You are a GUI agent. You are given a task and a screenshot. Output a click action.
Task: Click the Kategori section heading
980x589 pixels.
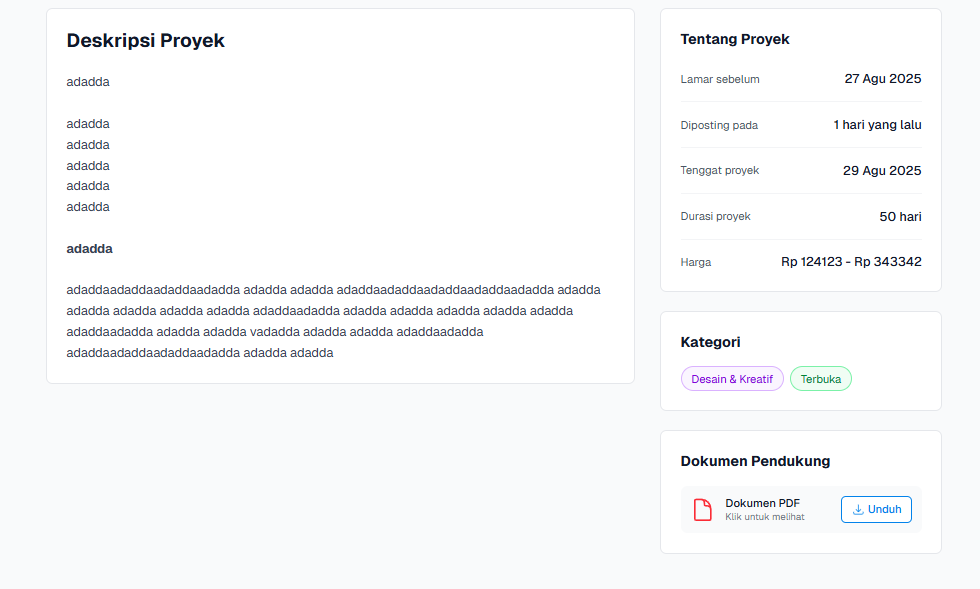(710, 342)
